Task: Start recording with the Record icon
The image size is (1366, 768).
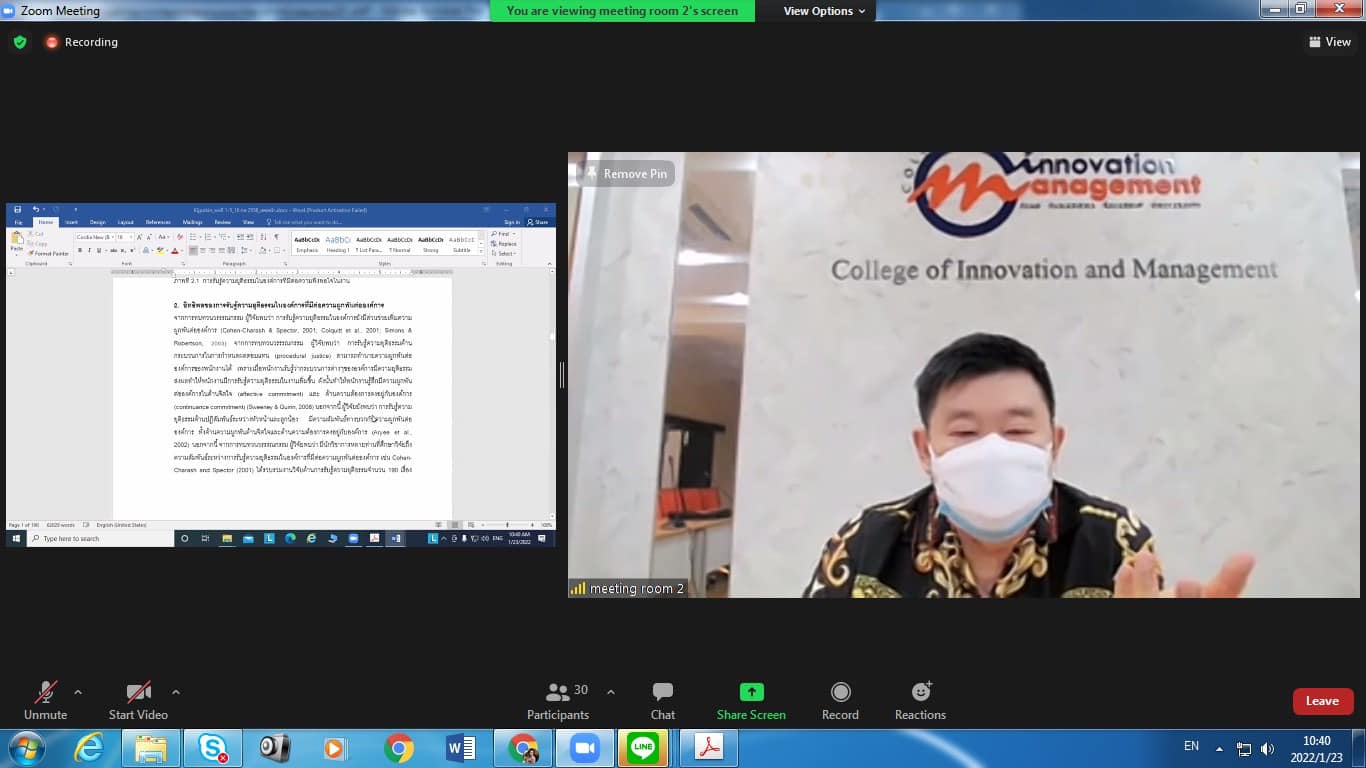Action: click(x=840, y=692)
